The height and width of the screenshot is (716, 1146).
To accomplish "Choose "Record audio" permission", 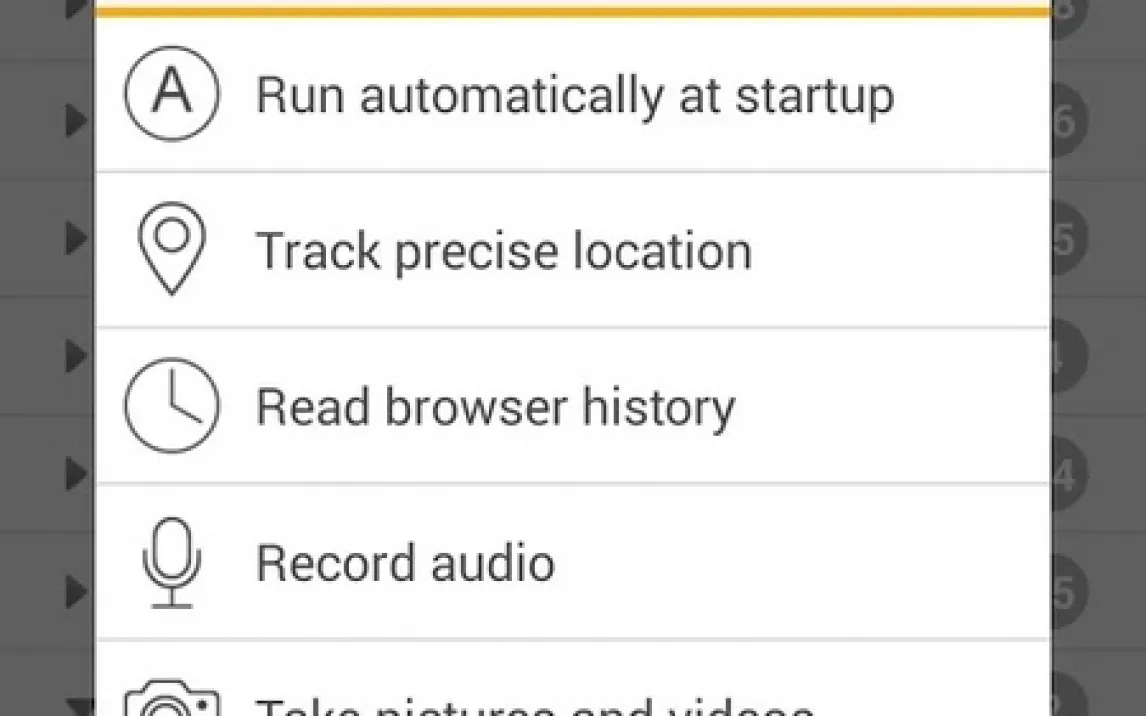I will [x=405, y=563].
